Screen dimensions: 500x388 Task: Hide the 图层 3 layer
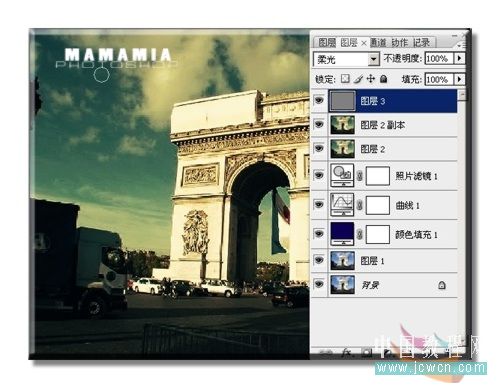319,100
